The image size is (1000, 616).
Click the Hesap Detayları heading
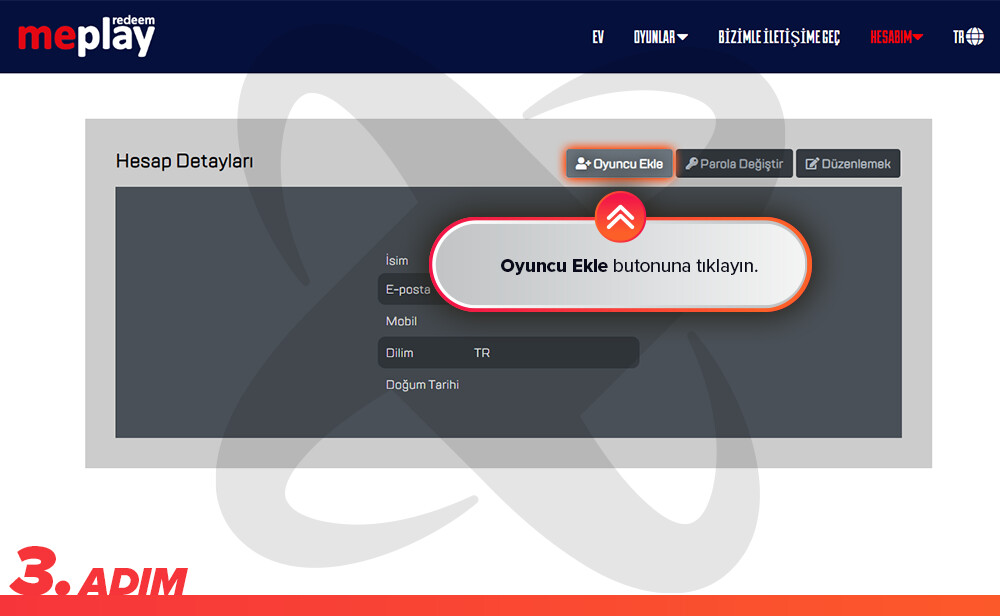click(x=184, y=161)
